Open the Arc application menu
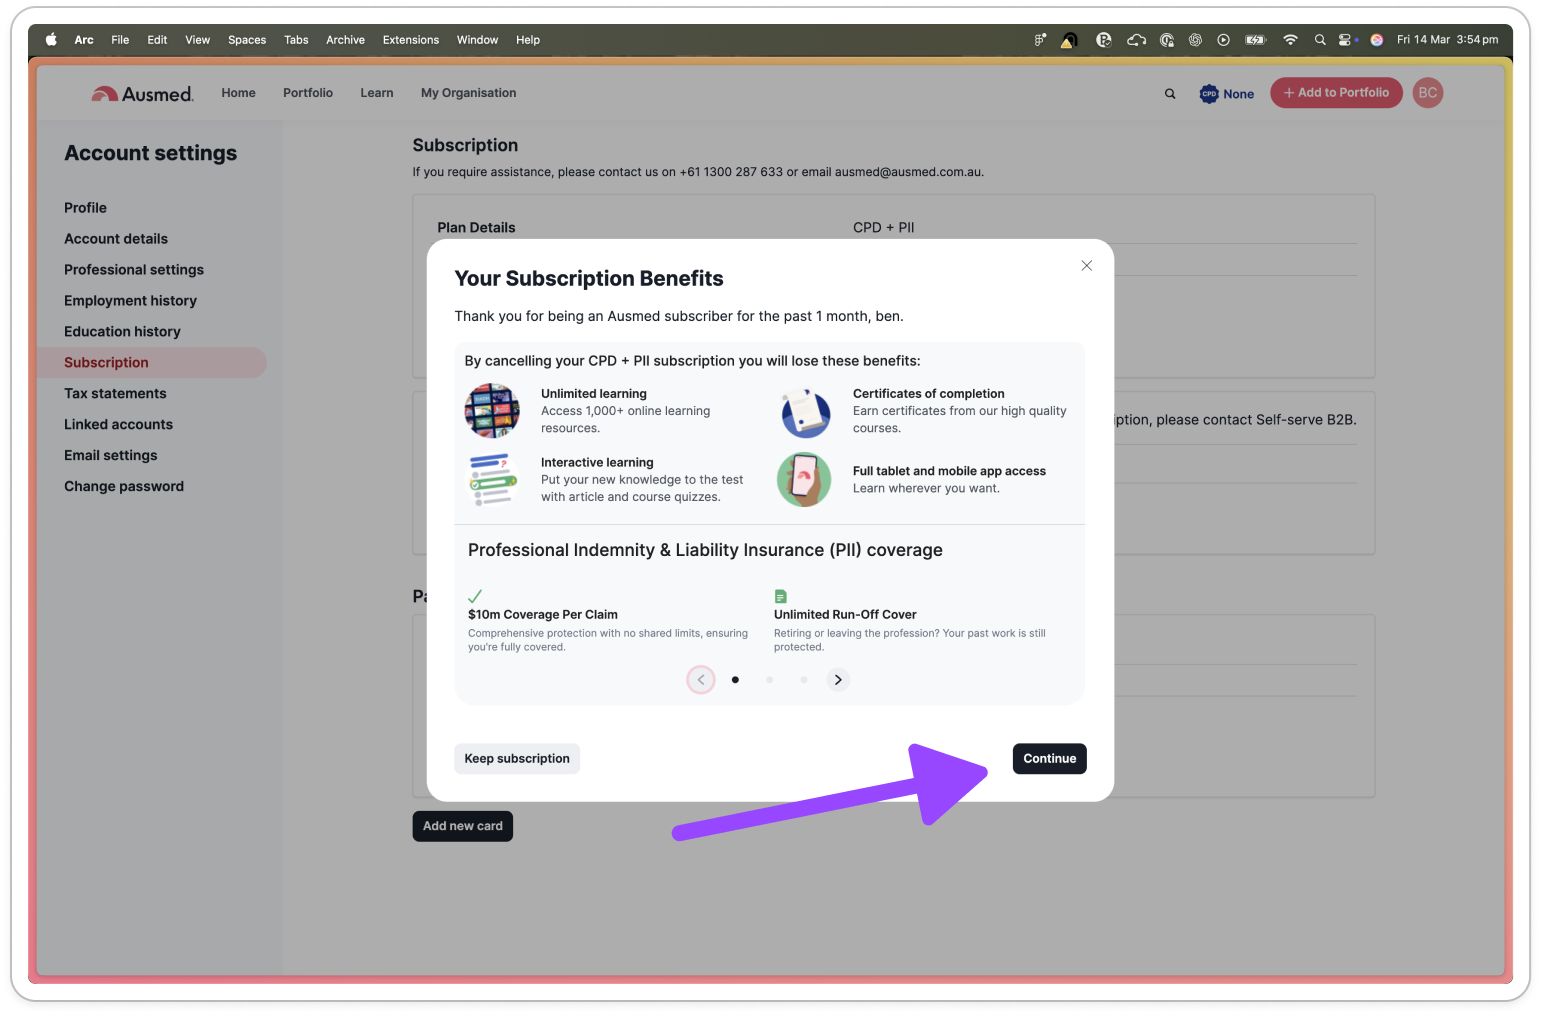This screenshot has height=1016, width=1542. click(84, 40)
